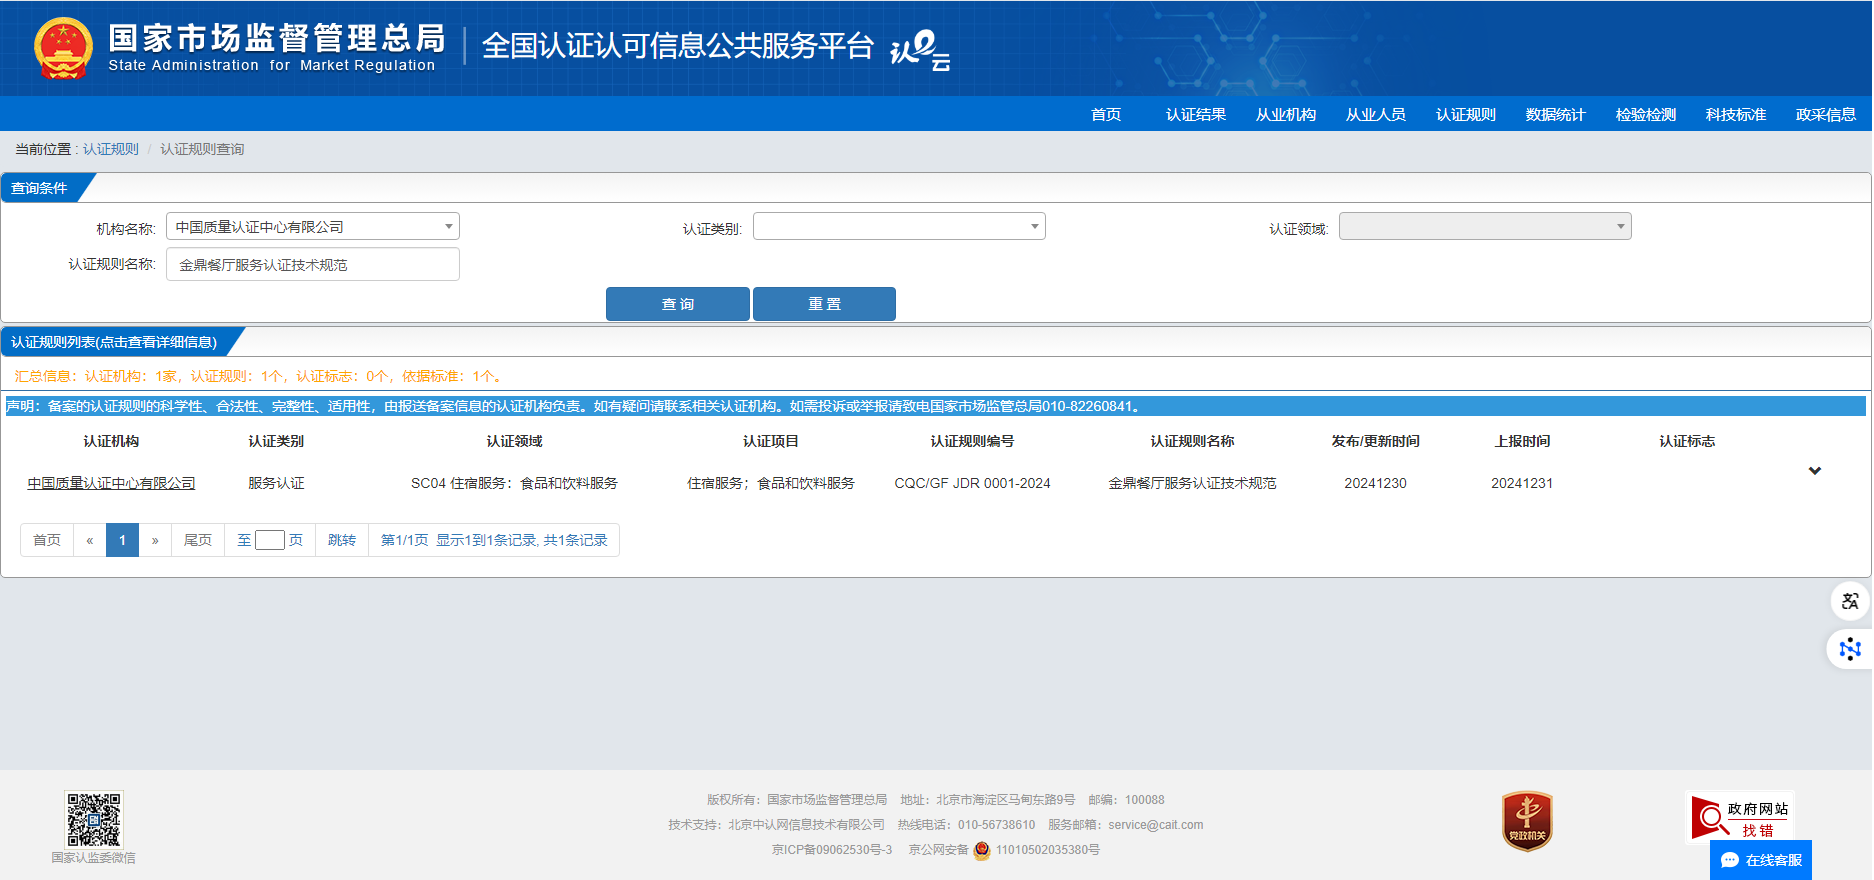The height and width of the screenshot is (880, 1874).
Task: Click the 汇总信息 summary line
Action: (x=260, y=376)
